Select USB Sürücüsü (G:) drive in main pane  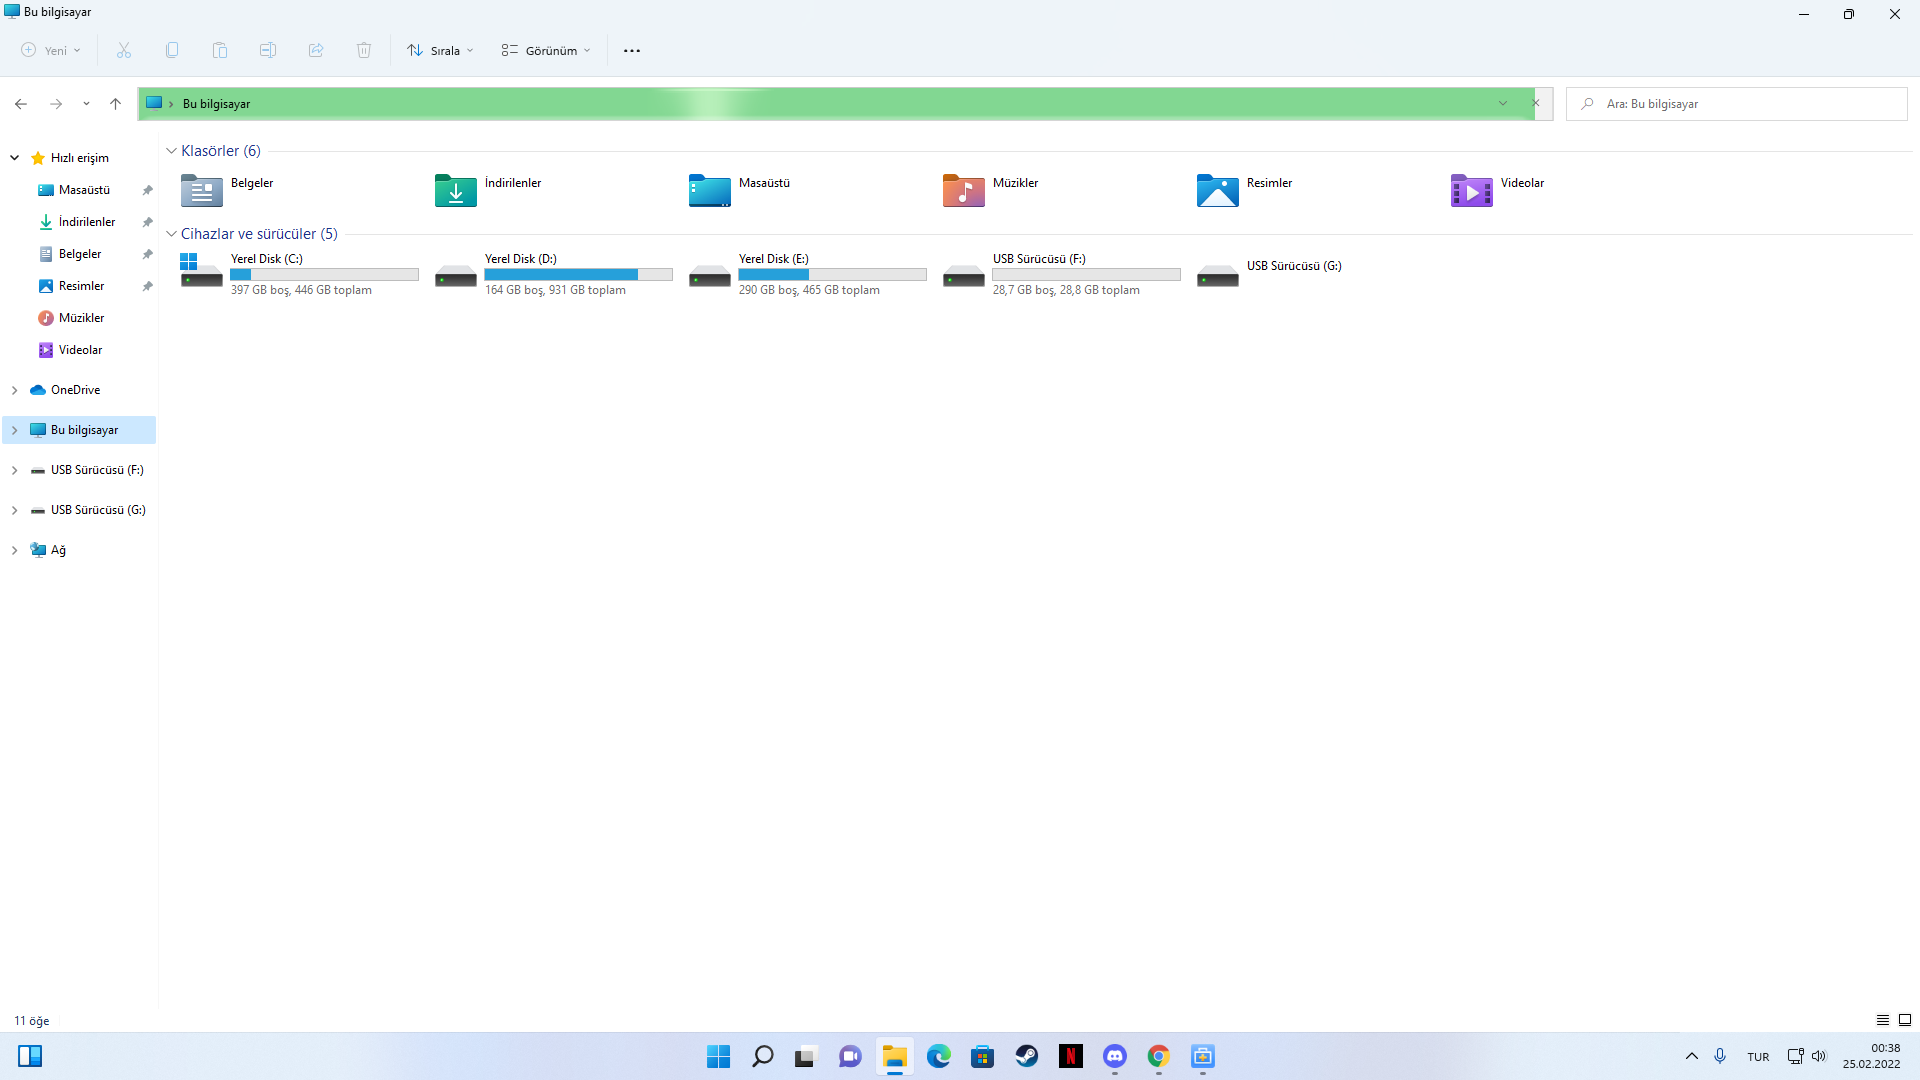point(1270,274)
